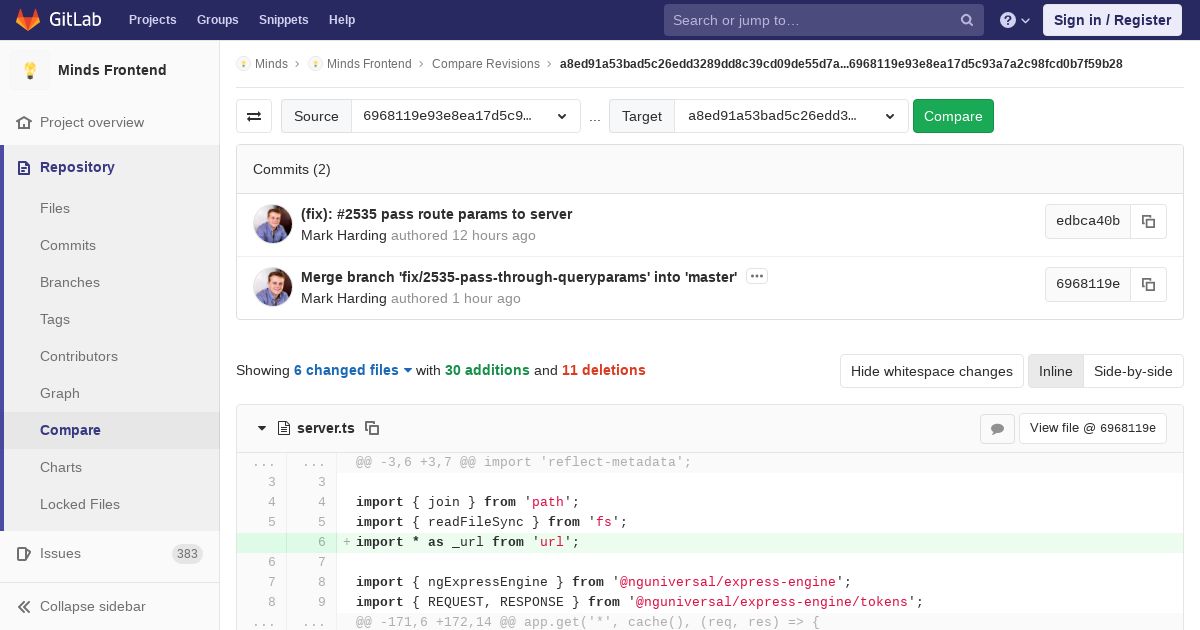This screenshot has width=1200, height=630.
Task: Switch to Inline diff view
Action: (x=1055, y=371)
